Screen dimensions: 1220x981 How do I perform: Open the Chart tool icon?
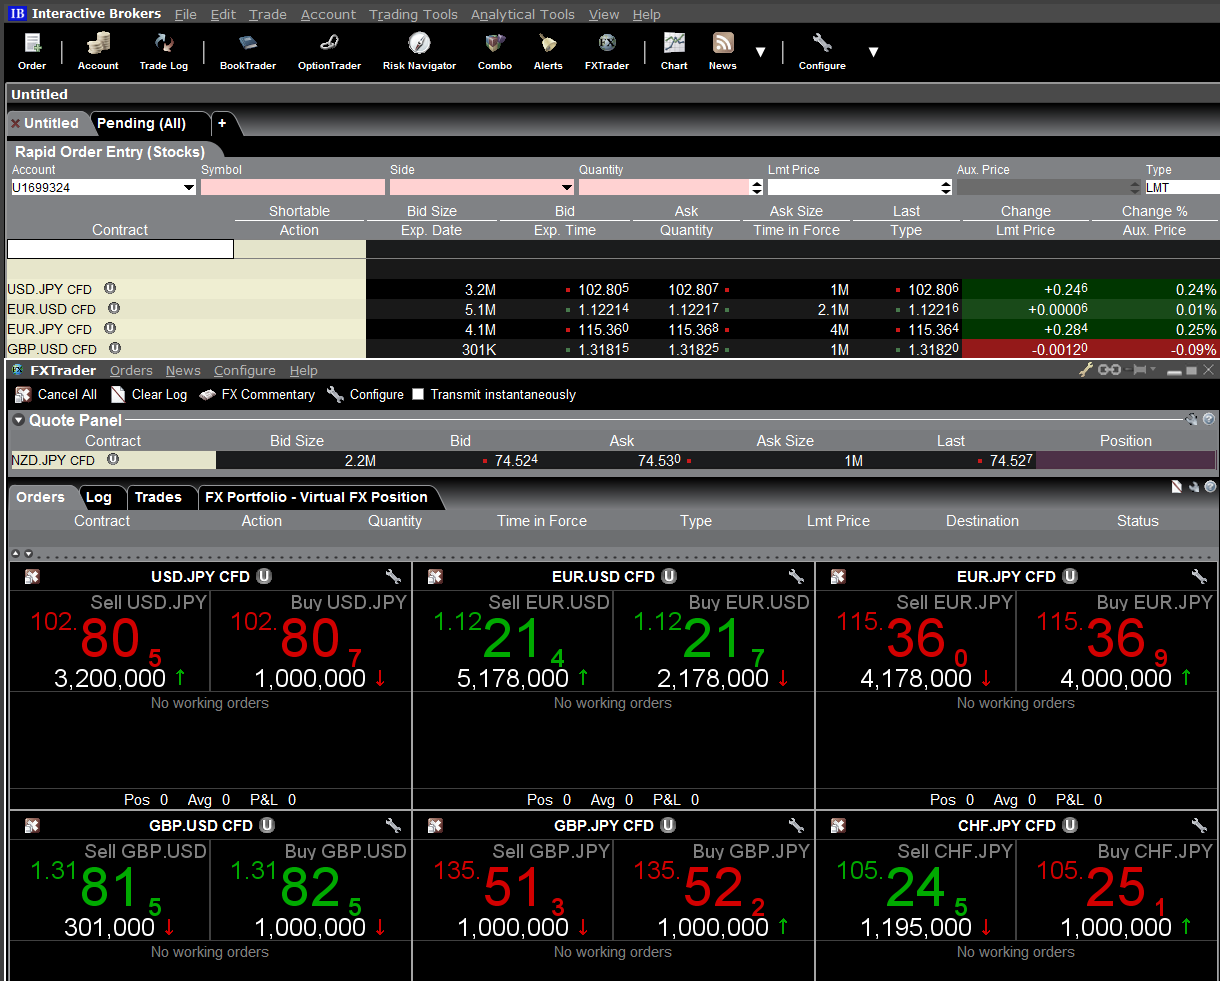click(x=674, y=51)
